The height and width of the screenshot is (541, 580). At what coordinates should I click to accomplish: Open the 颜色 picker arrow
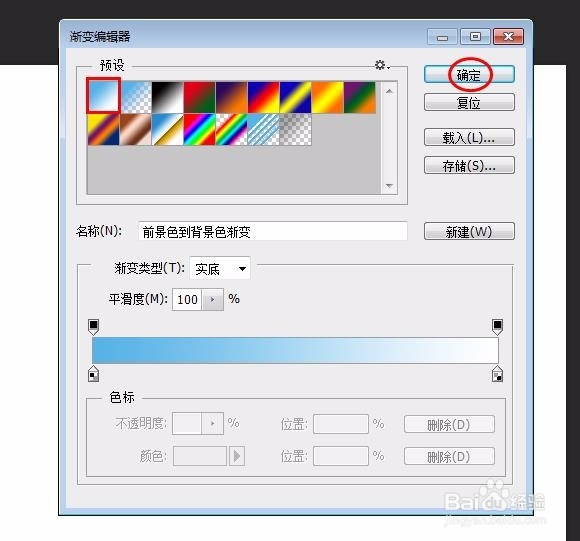pos(237,456)
